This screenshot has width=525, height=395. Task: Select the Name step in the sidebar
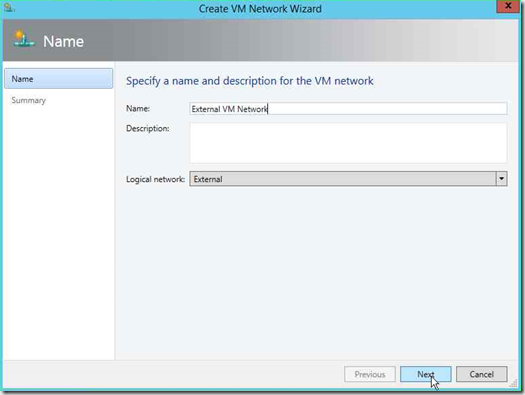pyautogui.click(x=59, y=79)
